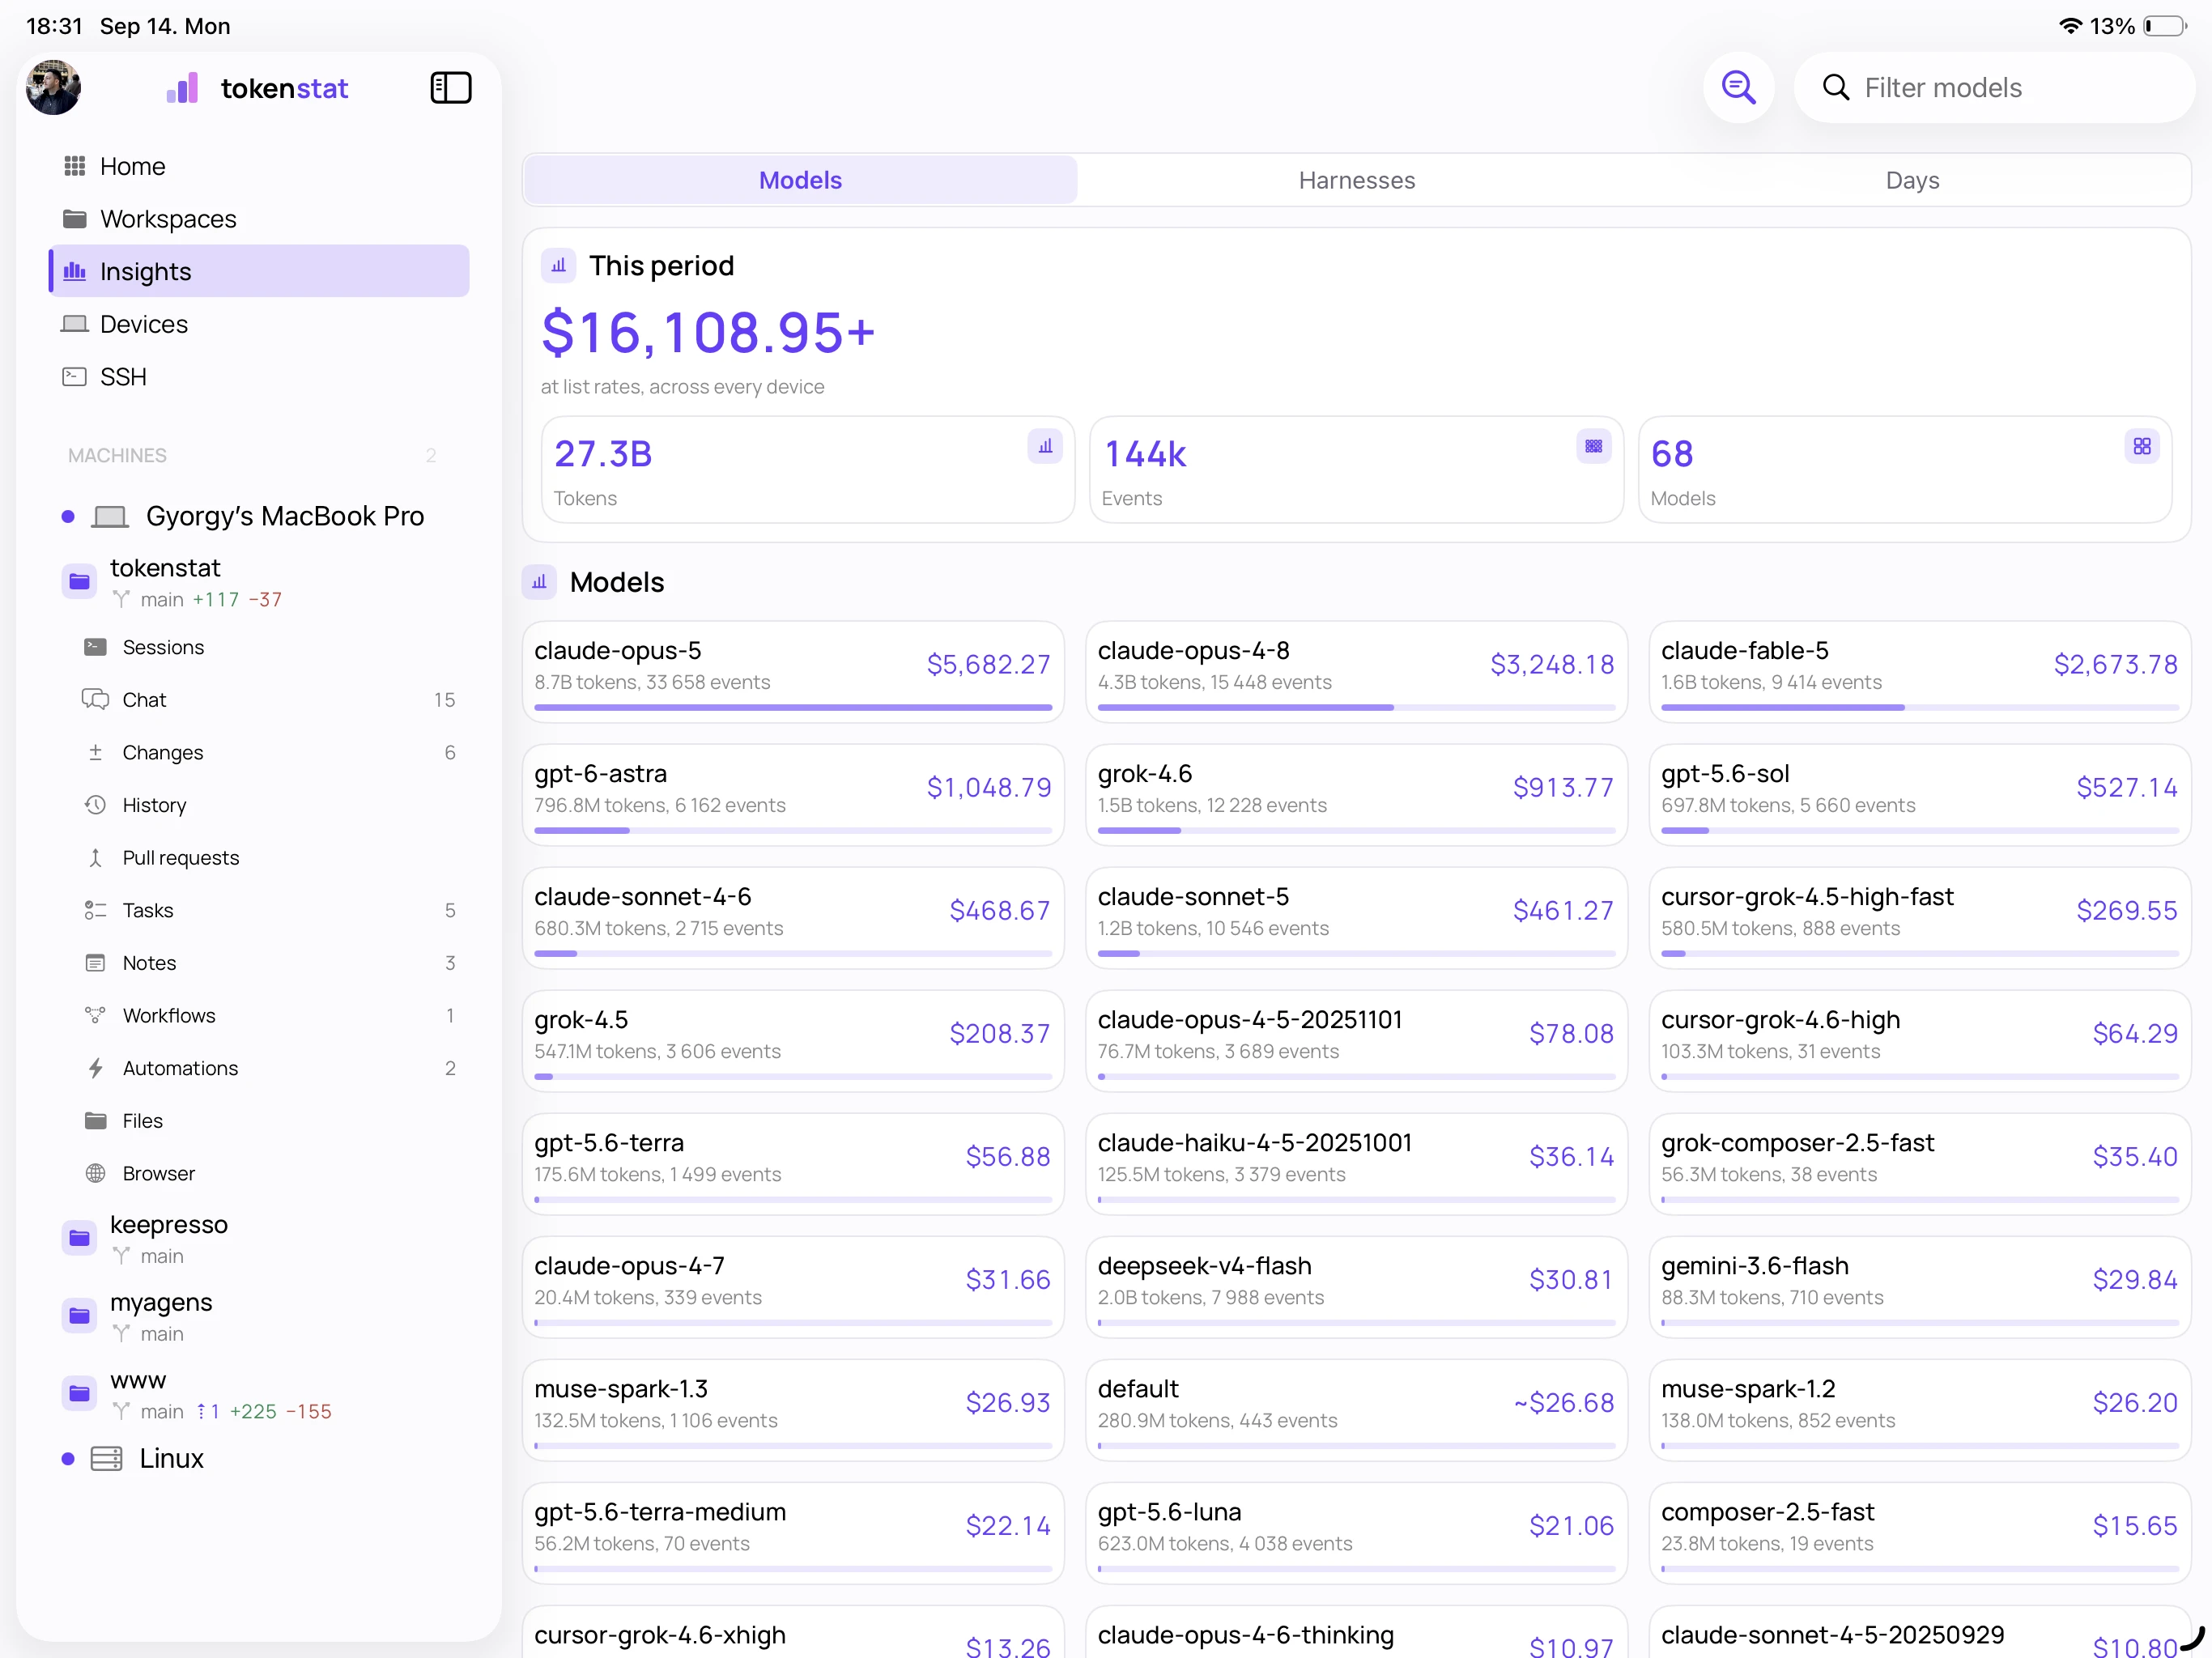2212x1658 pixels.
Task: Click the deepseek-v4-flash model name
Action: (x=1204, y=1266)
